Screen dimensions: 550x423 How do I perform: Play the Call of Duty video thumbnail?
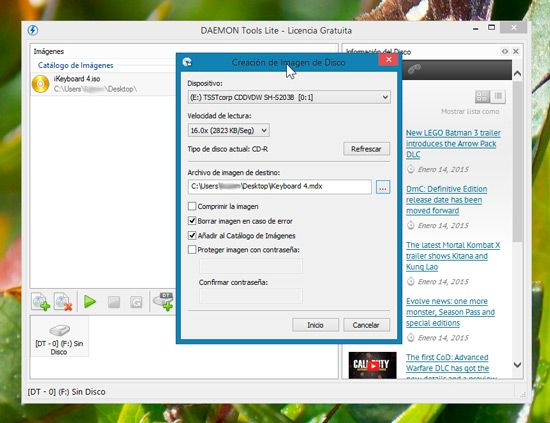[373, 365]
